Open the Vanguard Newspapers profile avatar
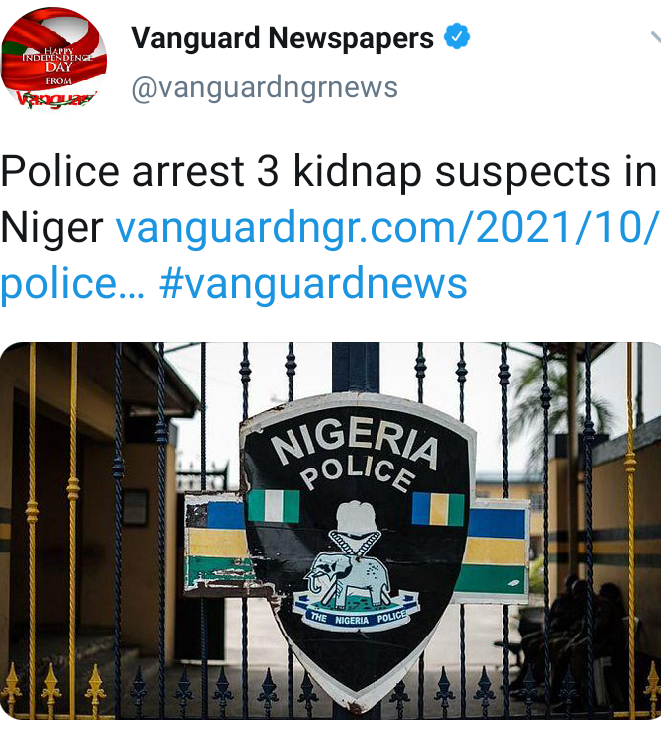The image size is (661, 734). point(54,58)
